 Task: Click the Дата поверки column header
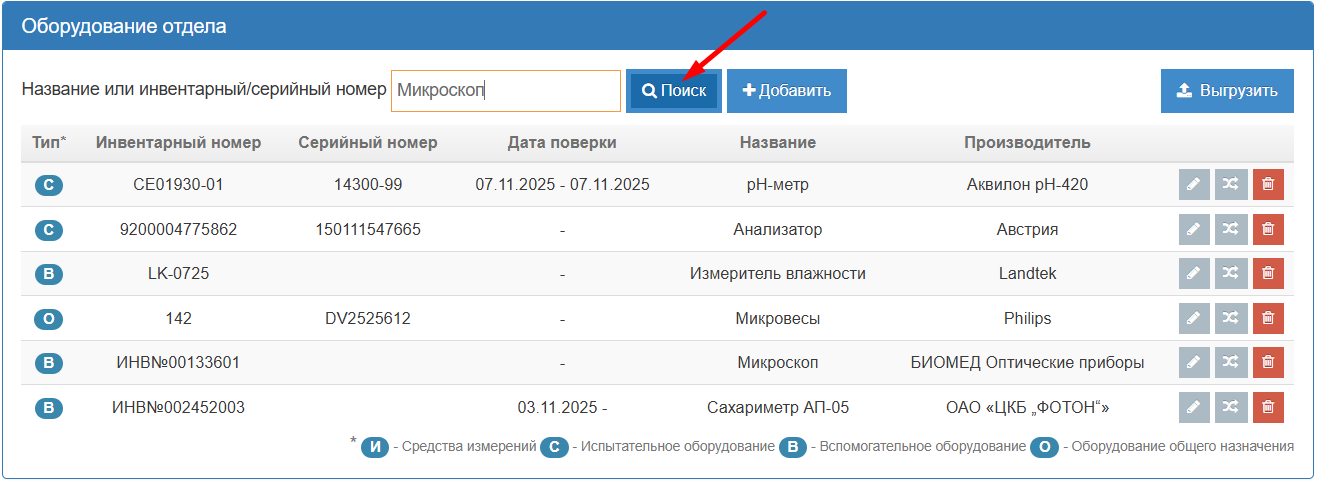coord(562,143)
